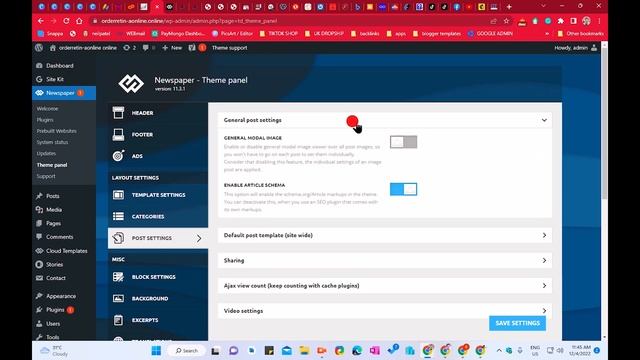Show hidden system tray icons
Screen dimensions: 640x360
pos(499,351)
